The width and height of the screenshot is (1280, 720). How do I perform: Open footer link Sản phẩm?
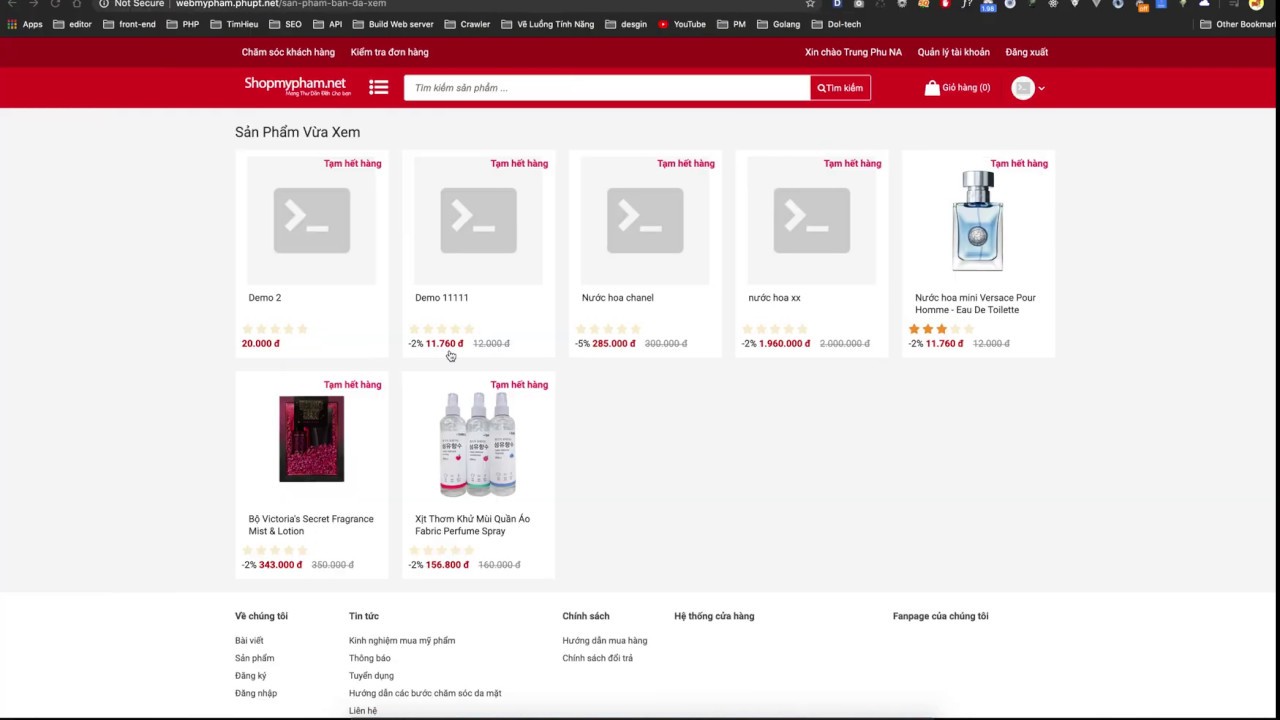(255, 658)
